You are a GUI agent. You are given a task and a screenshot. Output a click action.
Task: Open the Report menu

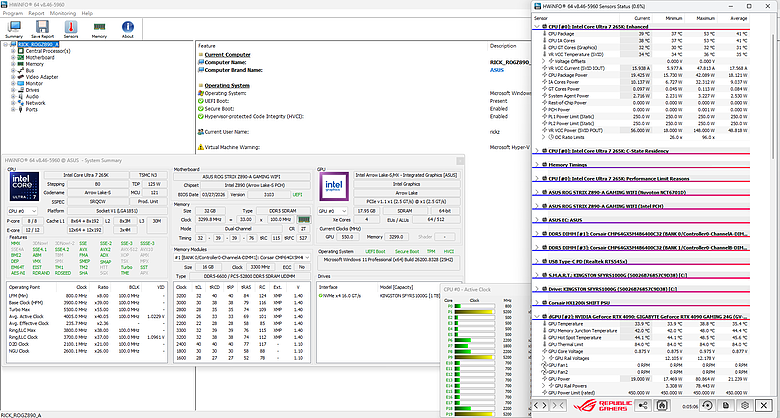coord(36,13)
